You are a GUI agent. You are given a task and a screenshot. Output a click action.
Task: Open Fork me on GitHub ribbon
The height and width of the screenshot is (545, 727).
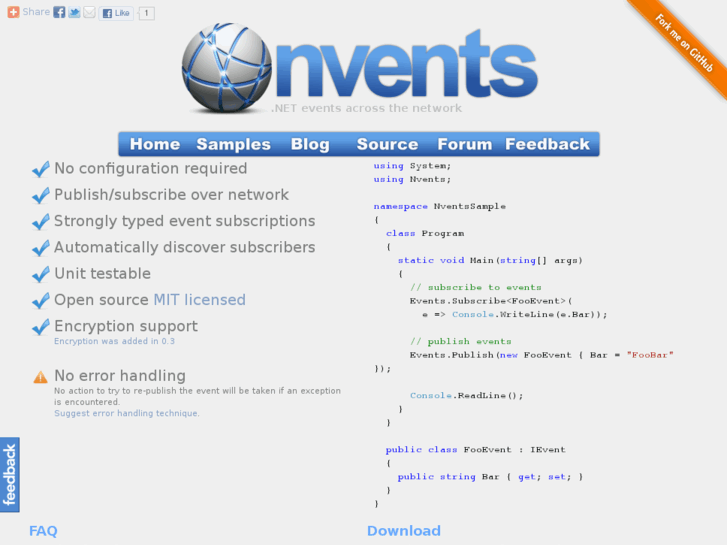point(684,43)
